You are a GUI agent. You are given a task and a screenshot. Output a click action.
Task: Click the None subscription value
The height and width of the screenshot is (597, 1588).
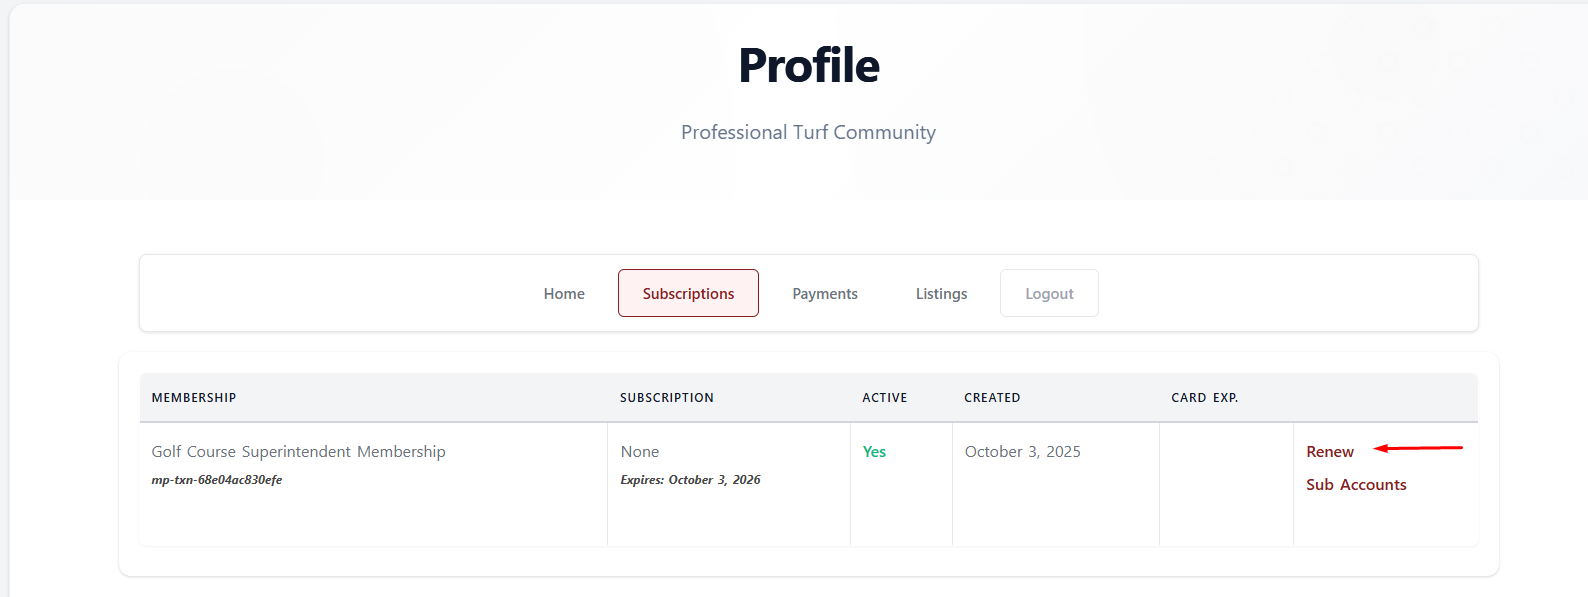coord(639,452)
